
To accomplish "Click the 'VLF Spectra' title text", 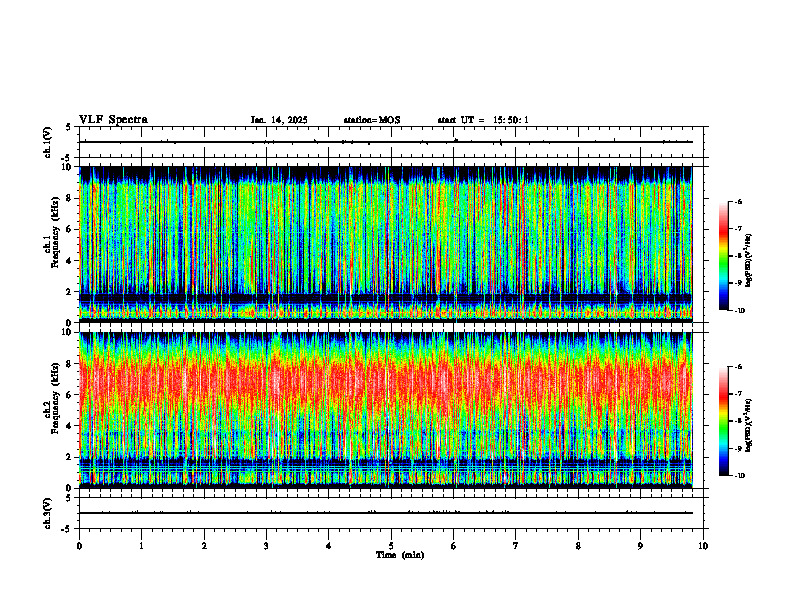I will (x=113, y=120).
